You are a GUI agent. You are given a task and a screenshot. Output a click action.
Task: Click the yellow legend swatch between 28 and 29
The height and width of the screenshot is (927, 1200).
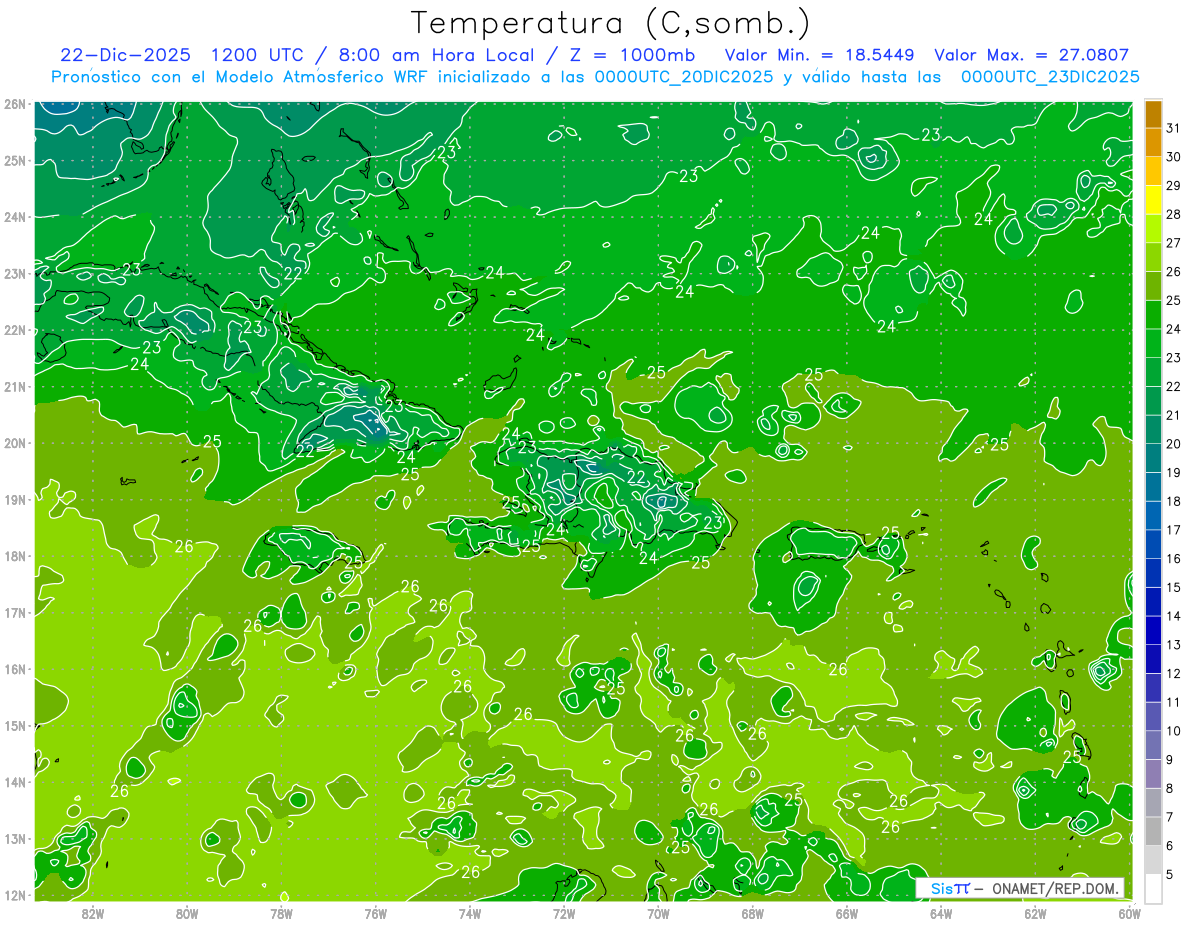pos(1153,200)
